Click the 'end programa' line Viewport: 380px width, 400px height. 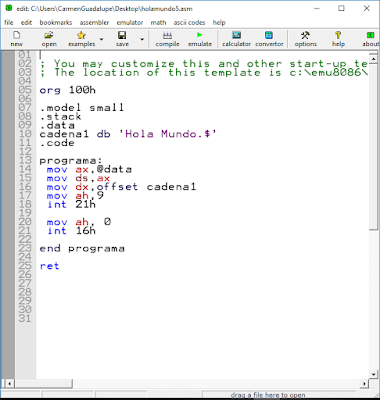tap(82, 249)
